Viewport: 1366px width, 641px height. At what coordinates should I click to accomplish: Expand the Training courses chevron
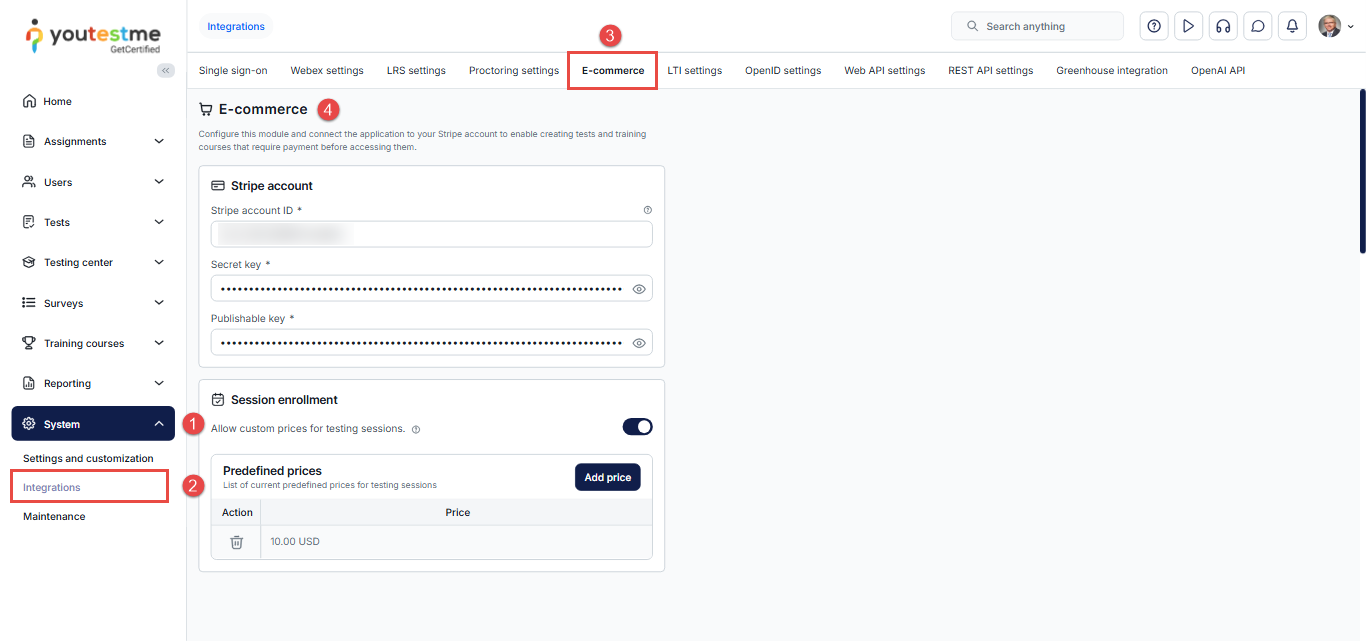point(159,343)
